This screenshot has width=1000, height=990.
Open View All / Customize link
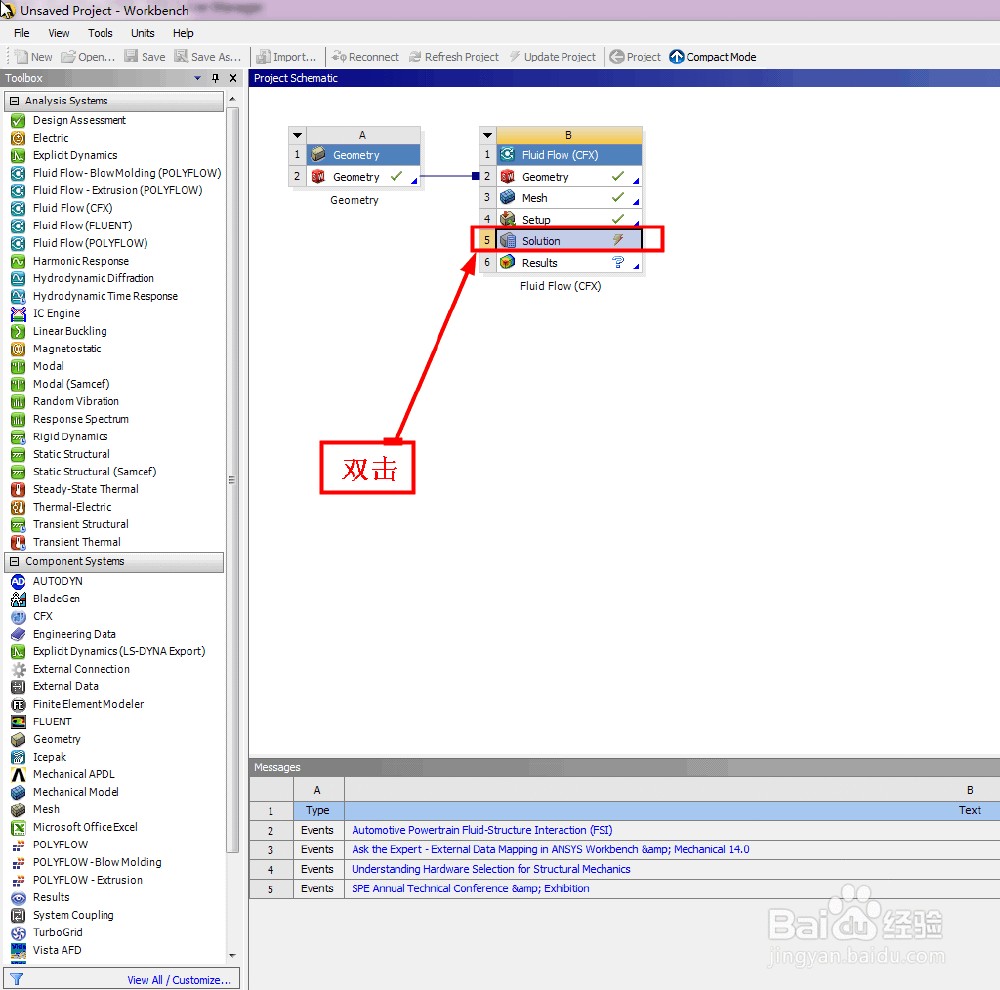pyautogui.click(x=179, y=980)
